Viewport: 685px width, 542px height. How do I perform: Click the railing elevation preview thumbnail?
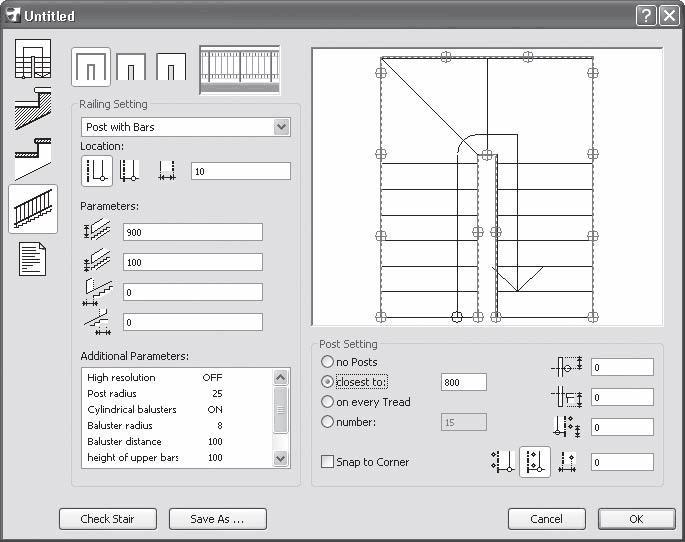click(x=240, y=70)
